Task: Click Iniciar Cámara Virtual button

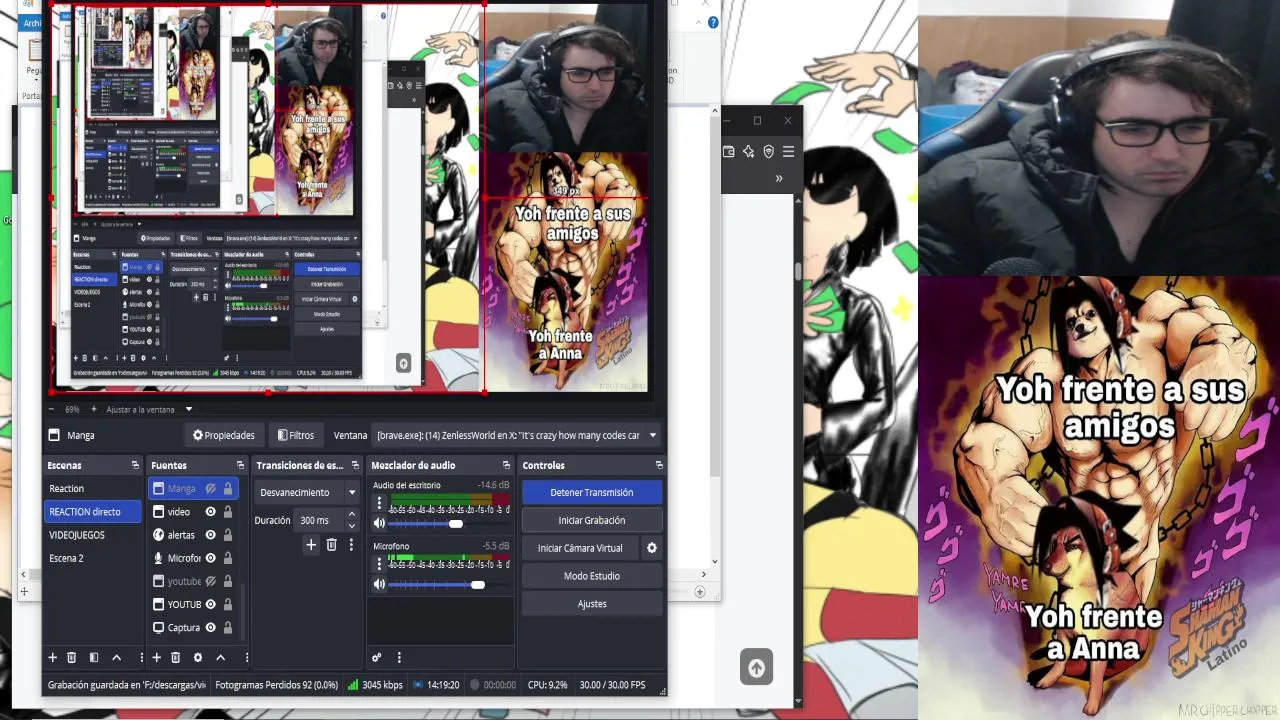Action: click(x=580, y=548)
